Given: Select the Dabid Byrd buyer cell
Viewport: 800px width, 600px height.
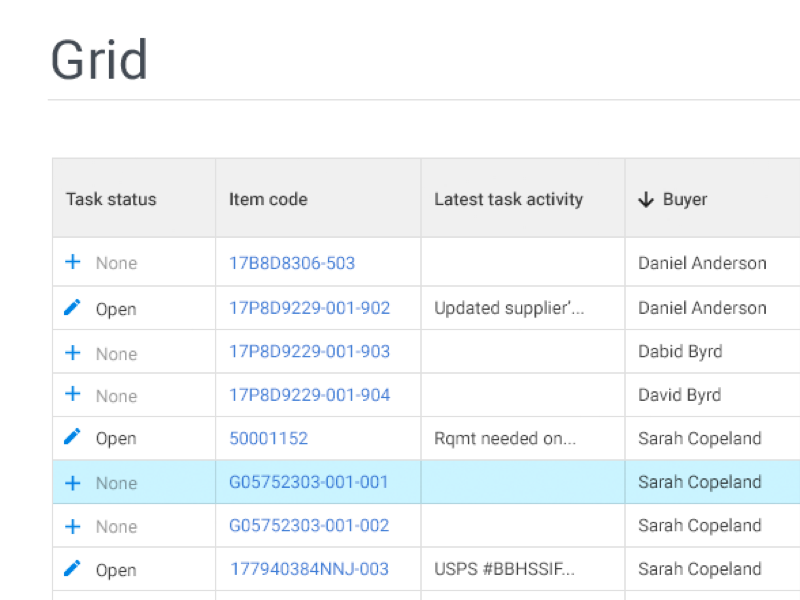Looking at the screenshot, I should [680, 352].
